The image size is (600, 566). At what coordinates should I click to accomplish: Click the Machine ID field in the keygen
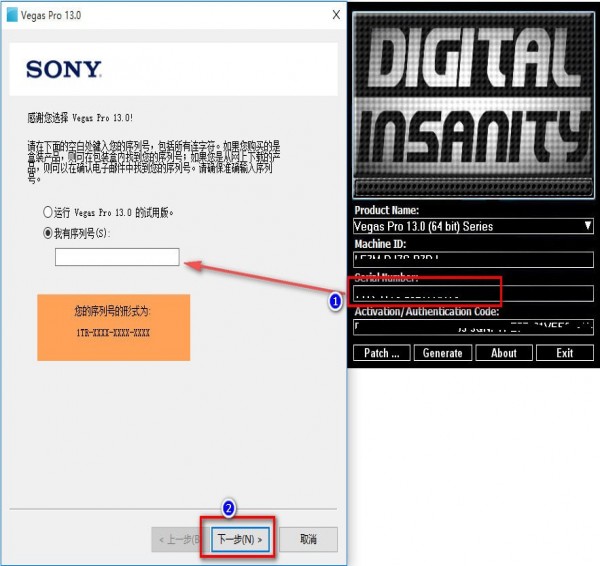pos(473,259)
